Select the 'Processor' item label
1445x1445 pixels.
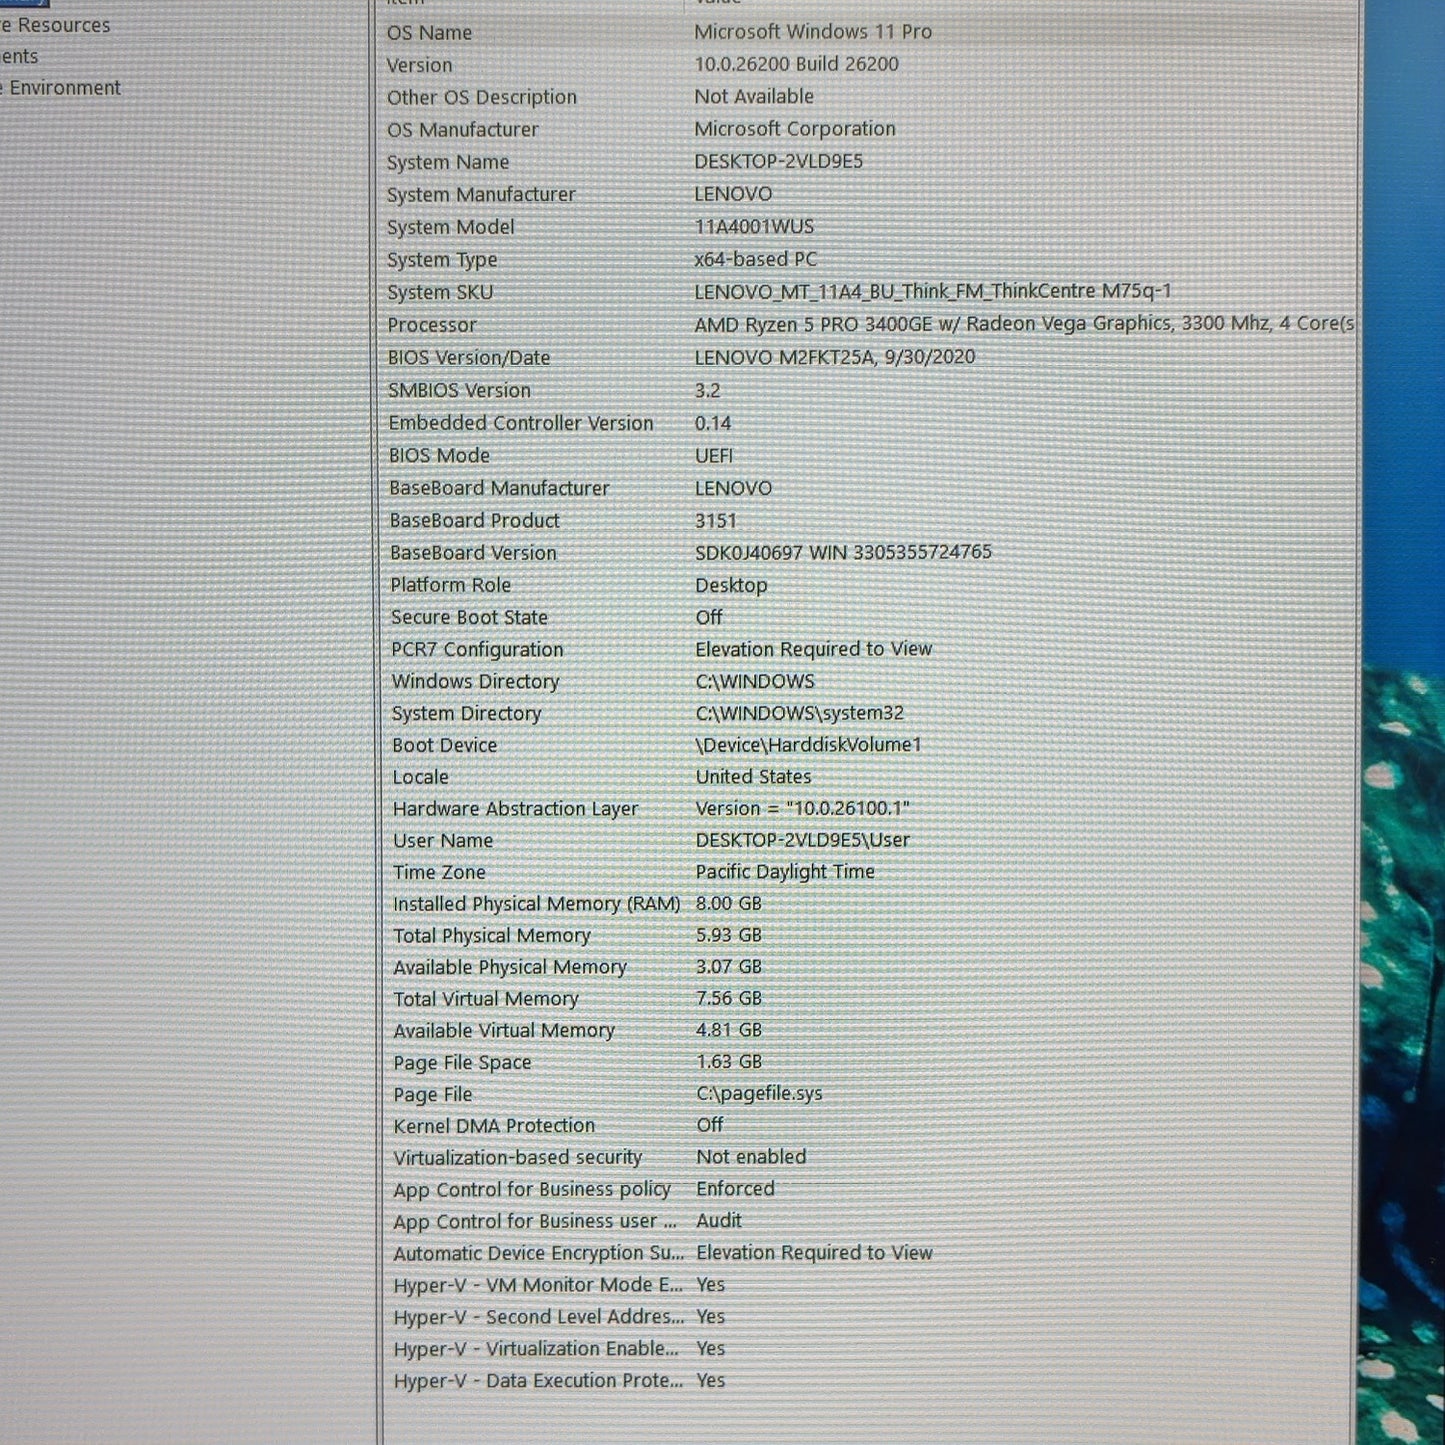click(432, 325)
